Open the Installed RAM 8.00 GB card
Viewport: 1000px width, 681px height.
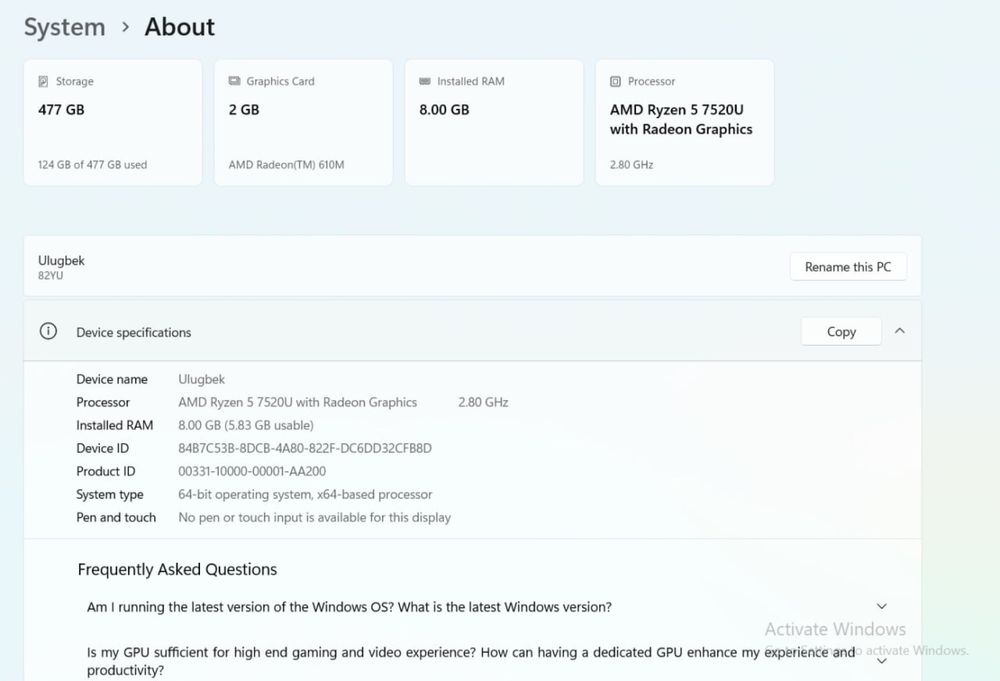pyautogui.click(x=493, y=123)
